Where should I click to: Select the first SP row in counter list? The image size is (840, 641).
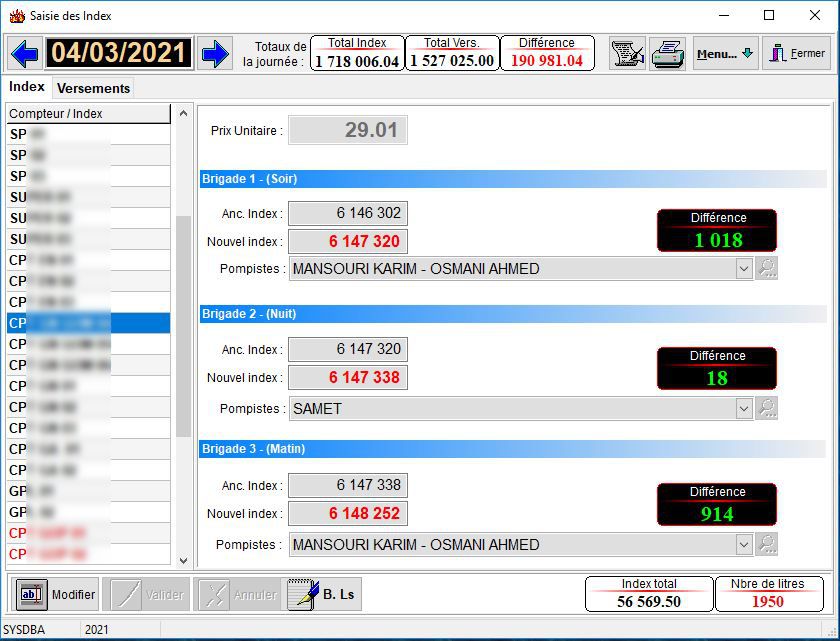tap(88, 134)
